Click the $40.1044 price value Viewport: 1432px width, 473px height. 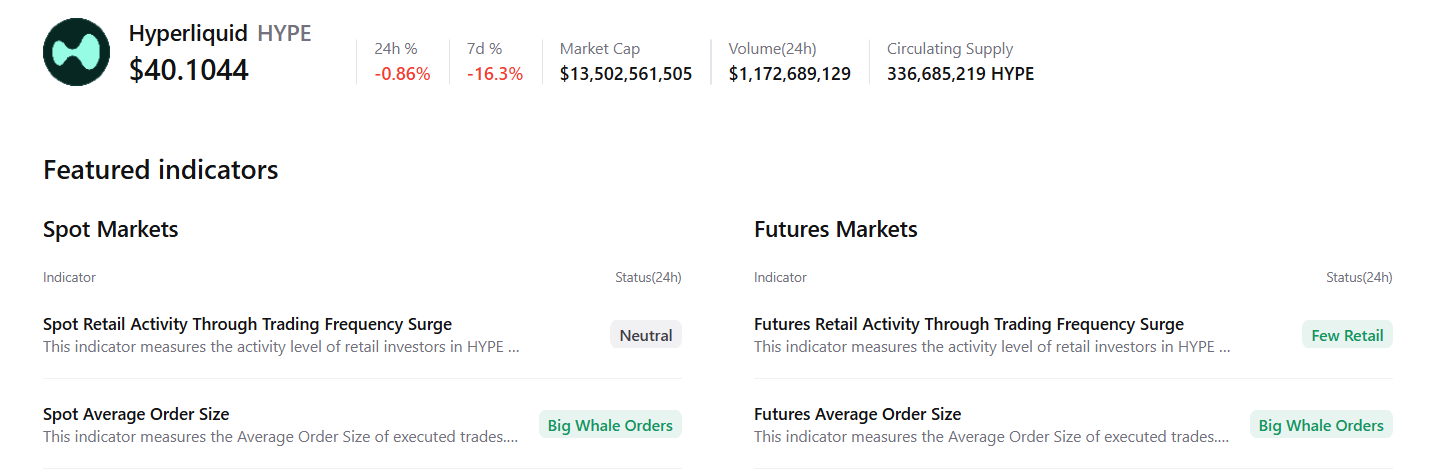click(189, 70)
